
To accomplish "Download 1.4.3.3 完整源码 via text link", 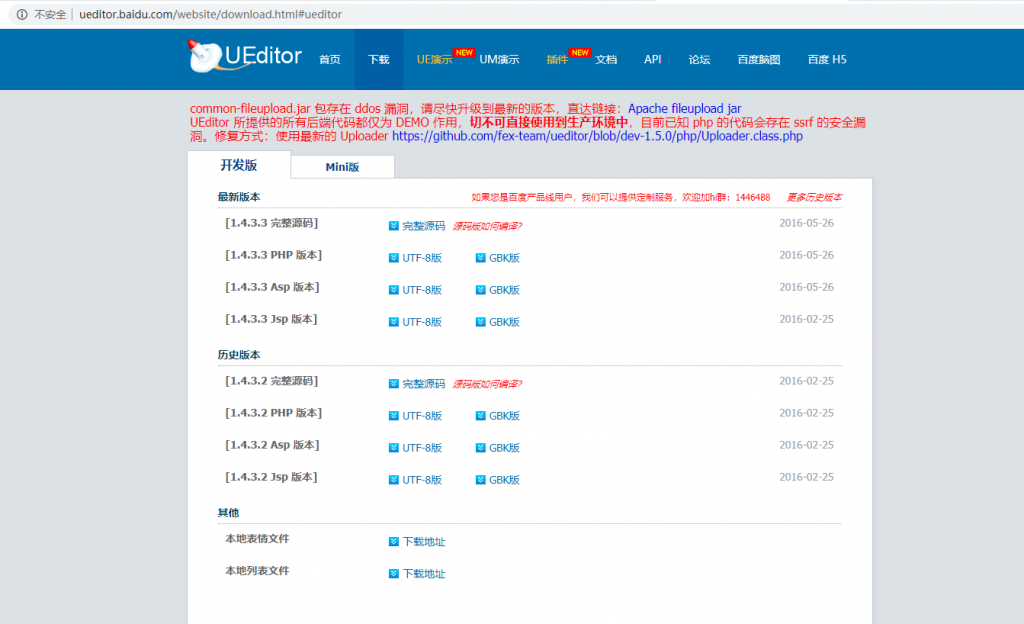I will [423, 226].
